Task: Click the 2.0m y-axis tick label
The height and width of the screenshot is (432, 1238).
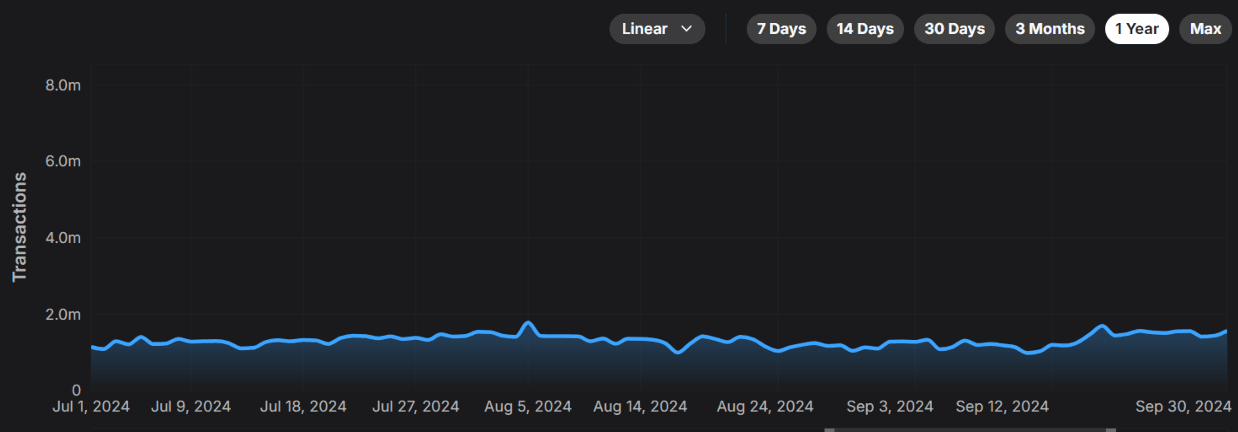Action: pos(63,315)
